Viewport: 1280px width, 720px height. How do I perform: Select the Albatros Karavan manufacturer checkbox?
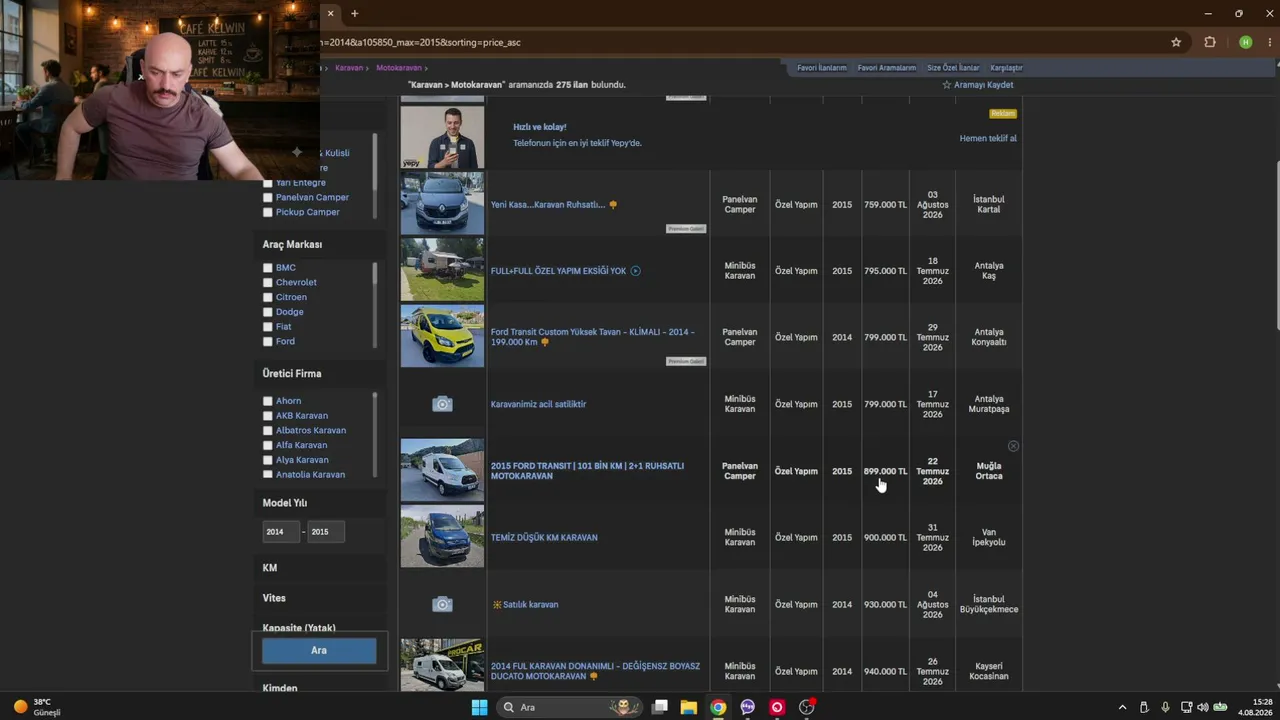coord(268,430)
